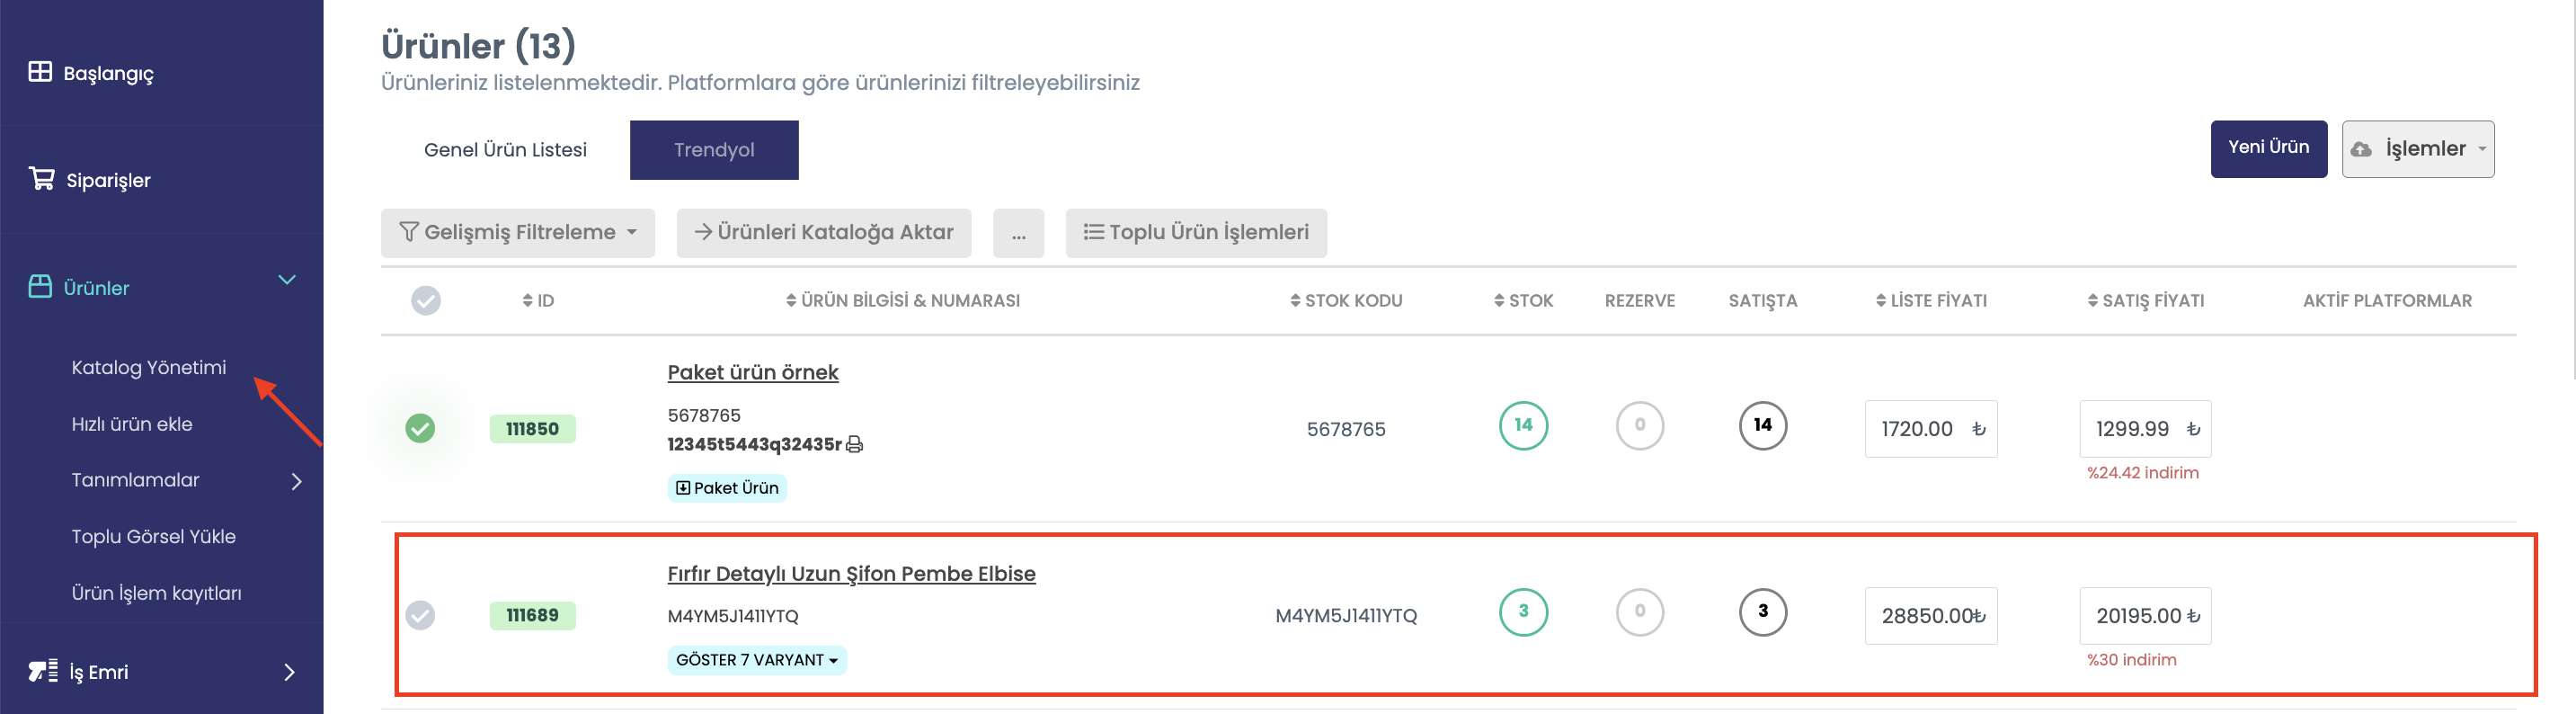
Task: Expand the Tanımlamalar submenu chevron
Action: click(296, 482)
